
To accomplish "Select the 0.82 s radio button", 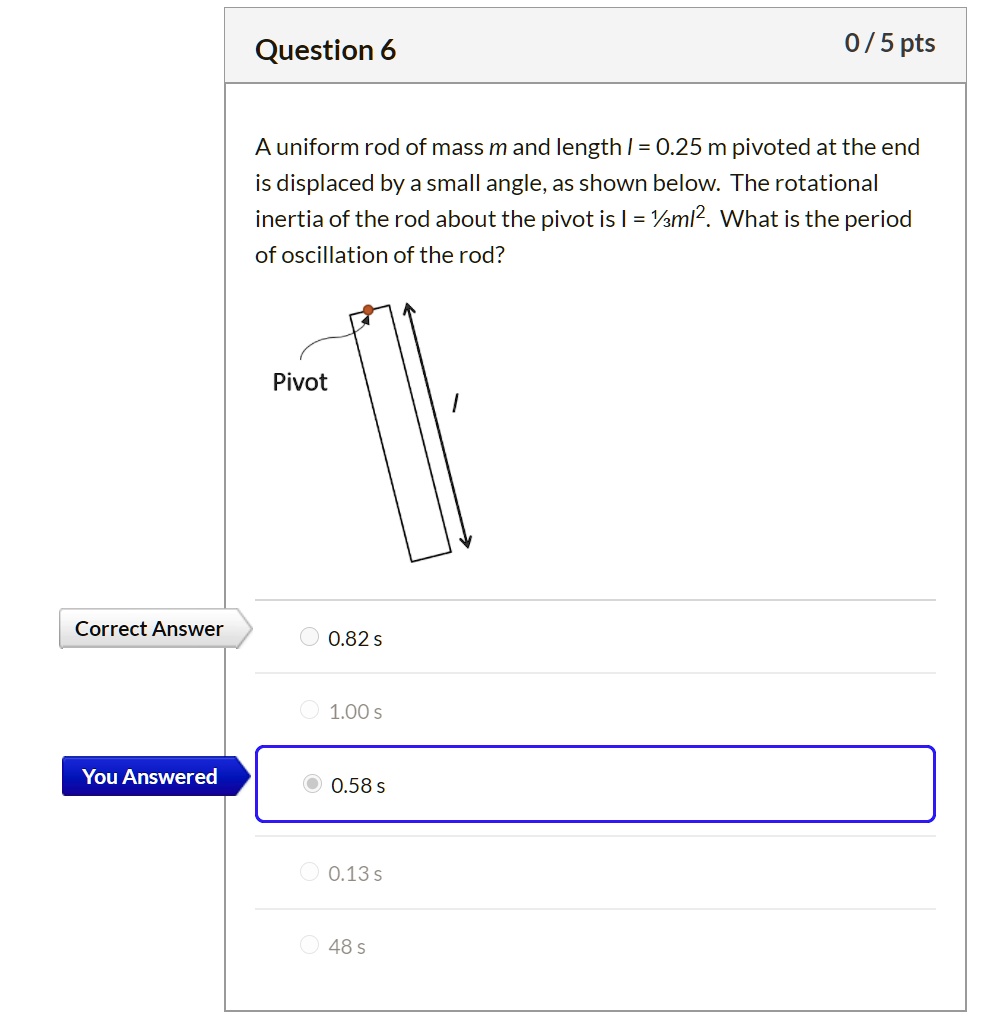I will 309,636.
